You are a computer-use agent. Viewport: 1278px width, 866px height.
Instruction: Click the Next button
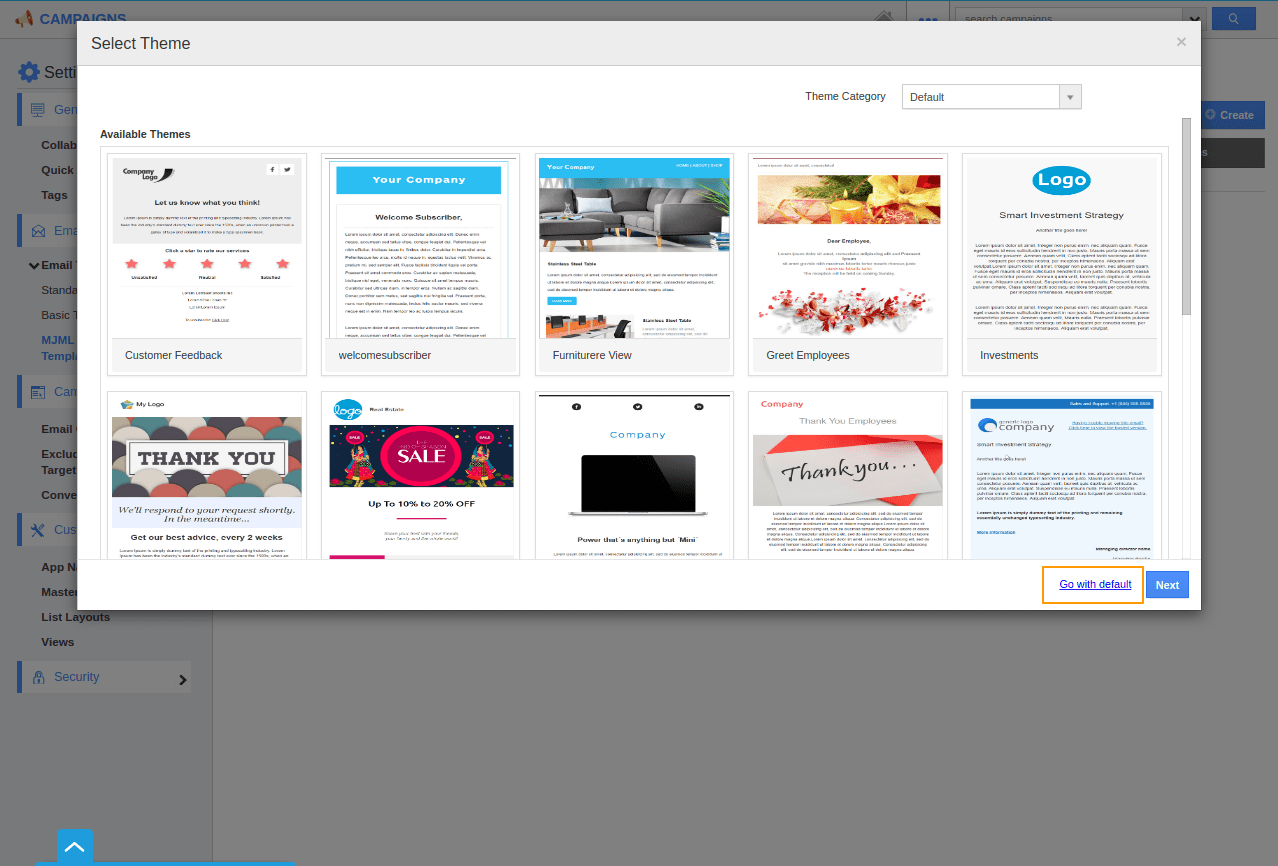pyautogui.click(x=1167, y=585)
